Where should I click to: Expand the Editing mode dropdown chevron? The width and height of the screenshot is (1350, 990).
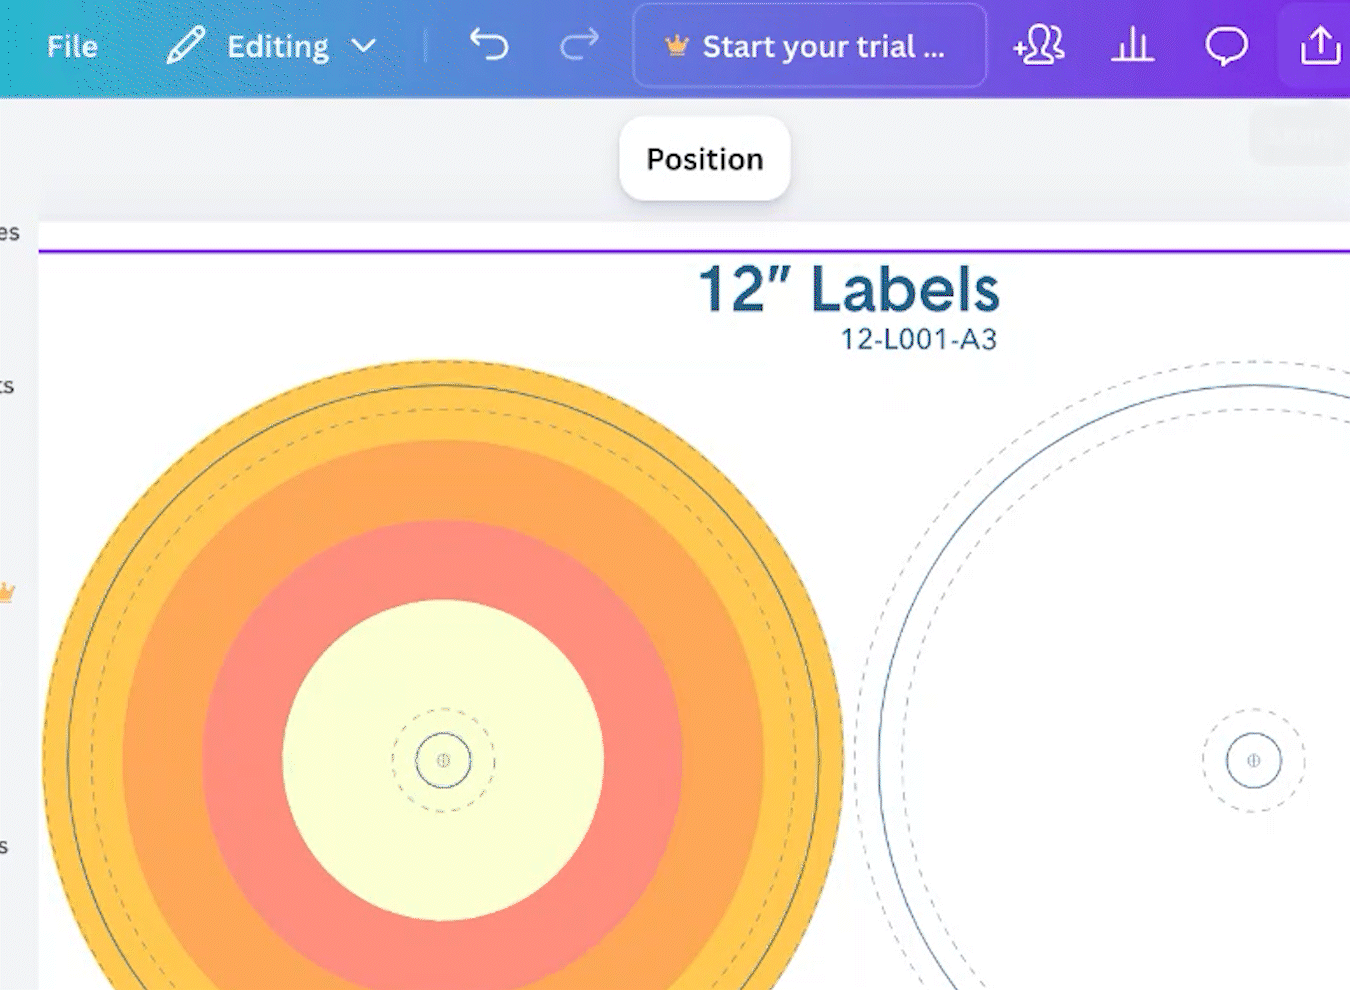pos(364,46)
